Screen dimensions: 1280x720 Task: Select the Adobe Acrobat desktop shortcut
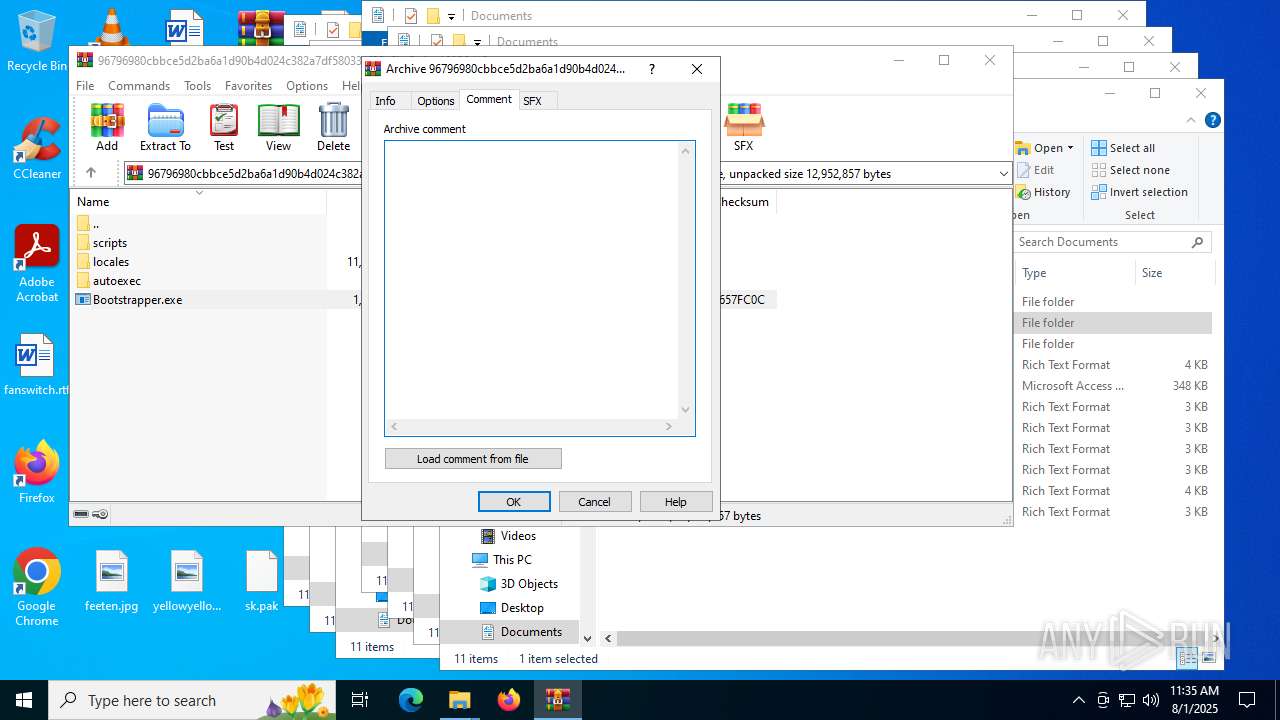point(37,263)
